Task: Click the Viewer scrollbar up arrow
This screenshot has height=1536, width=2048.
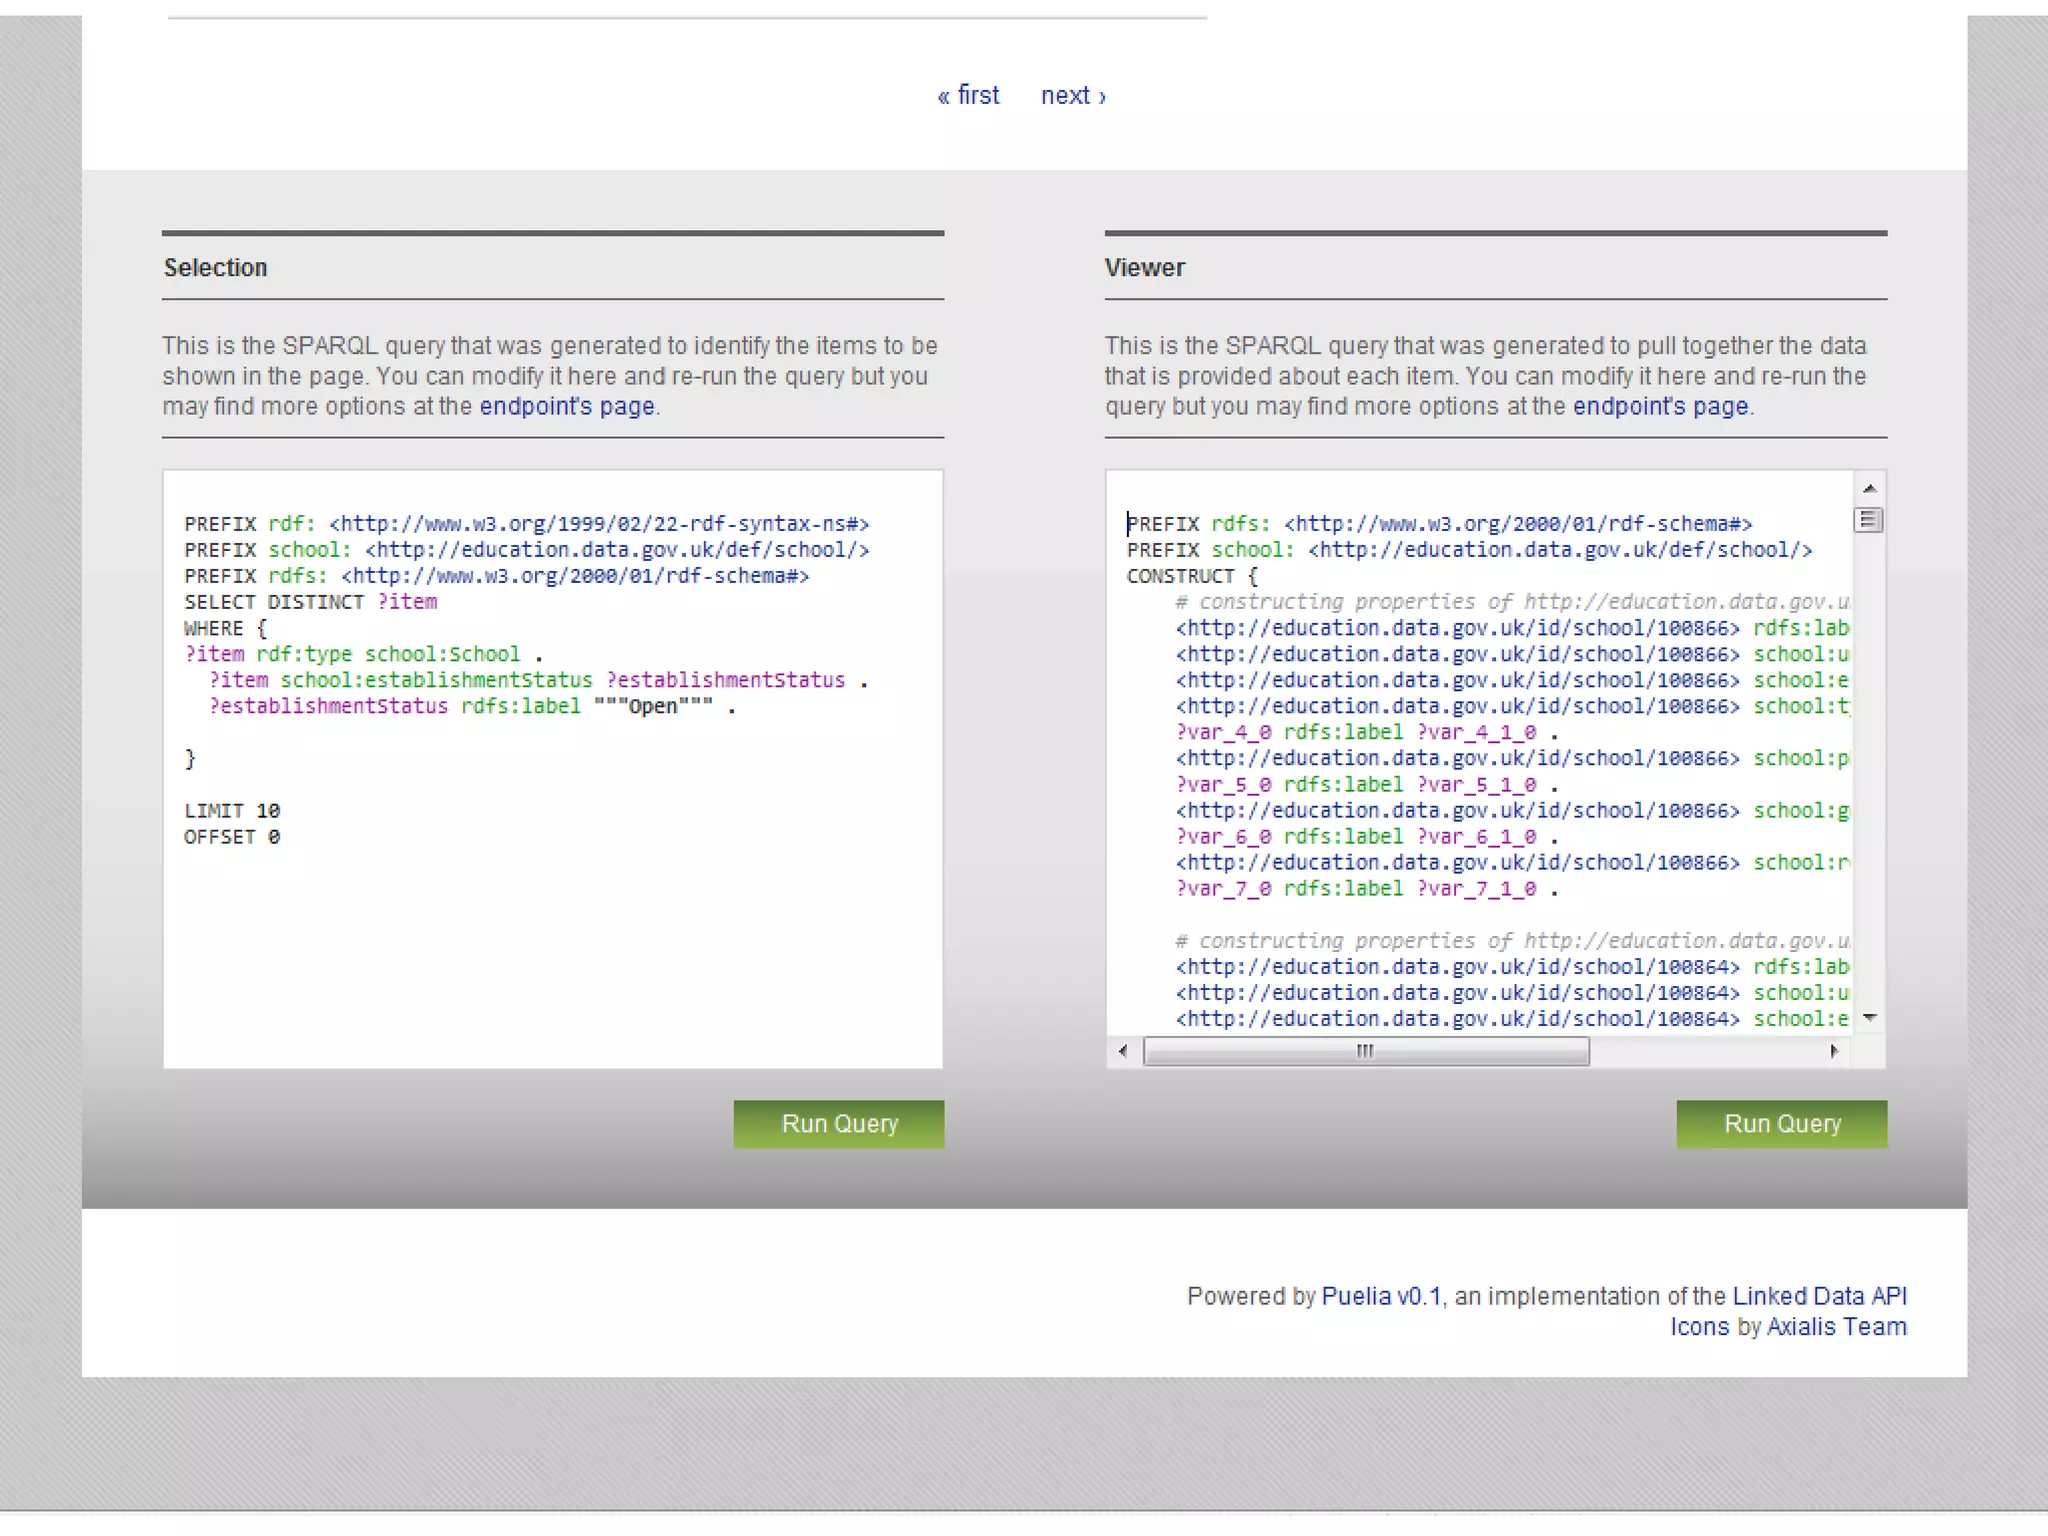Action: 1869,489
